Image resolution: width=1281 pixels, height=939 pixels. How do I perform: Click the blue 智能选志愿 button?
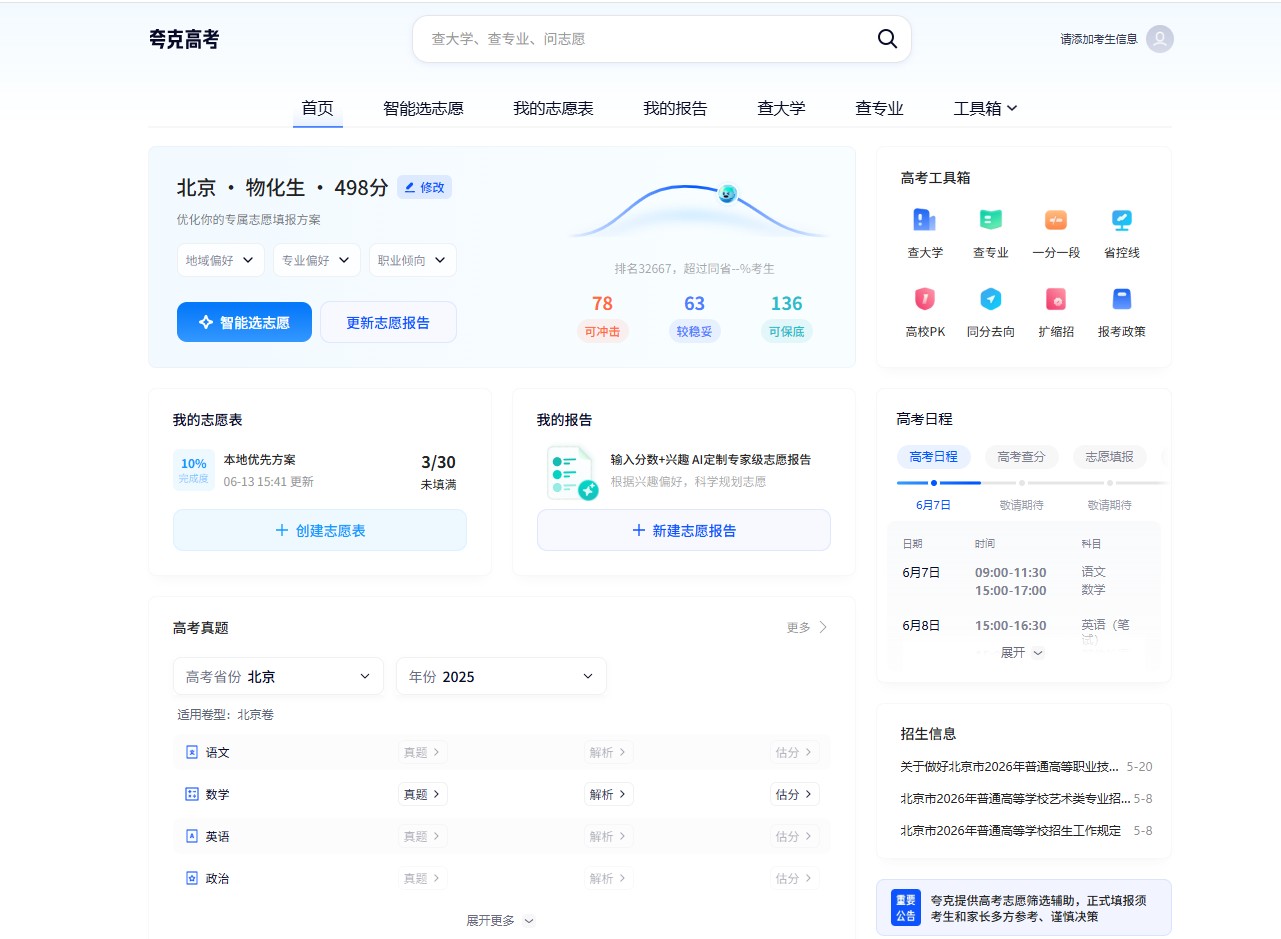(244, 322)
